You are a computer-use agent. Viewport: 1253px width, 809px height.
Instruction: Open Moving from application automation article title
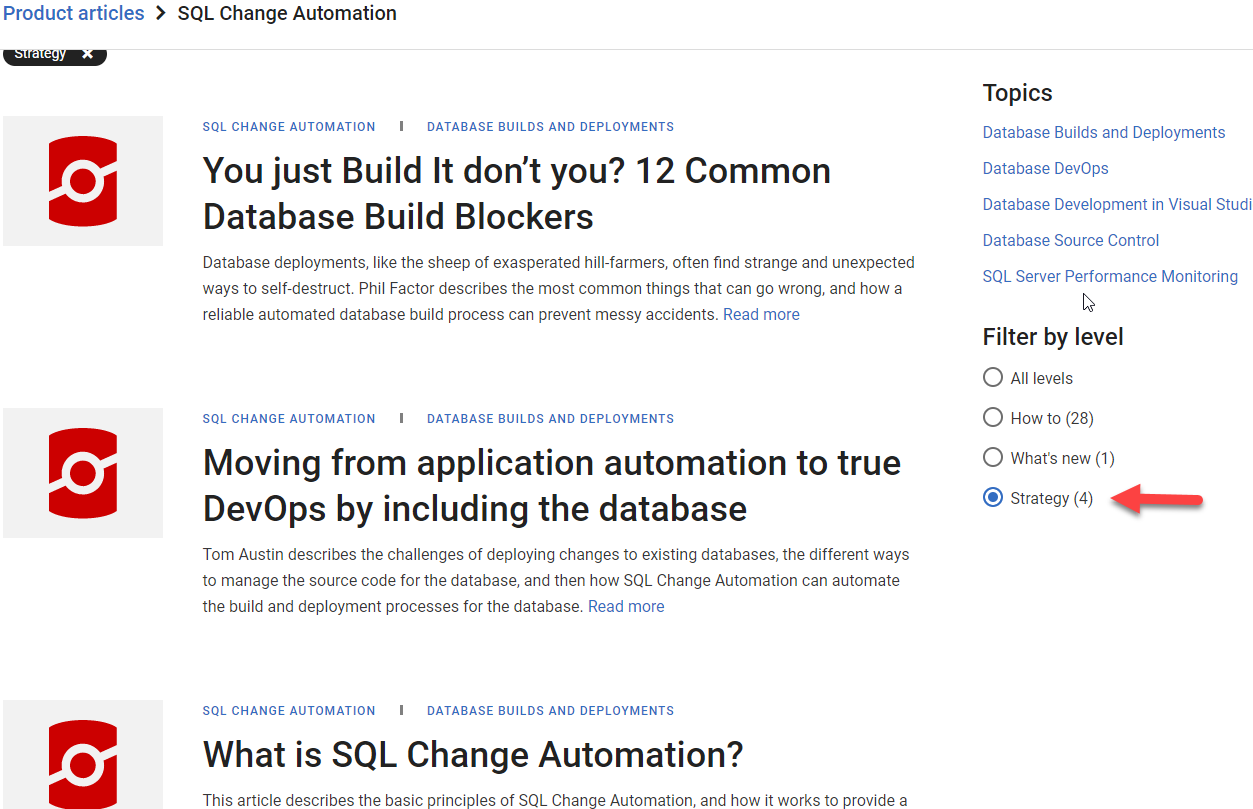coord(551,486)
